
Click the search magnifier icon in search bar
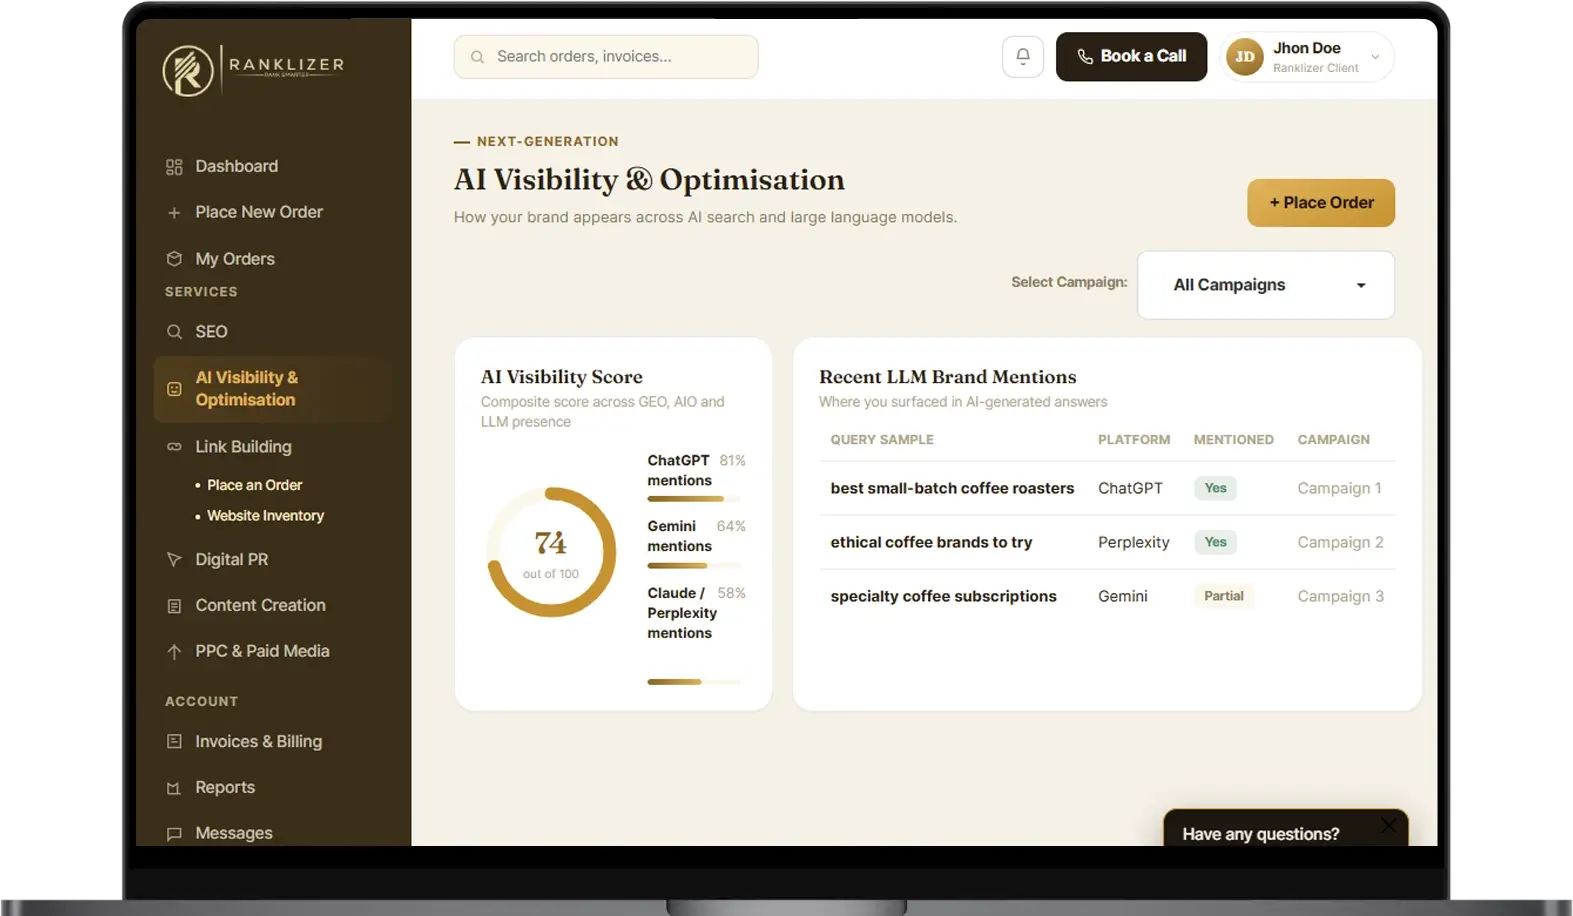click(478, 57)
